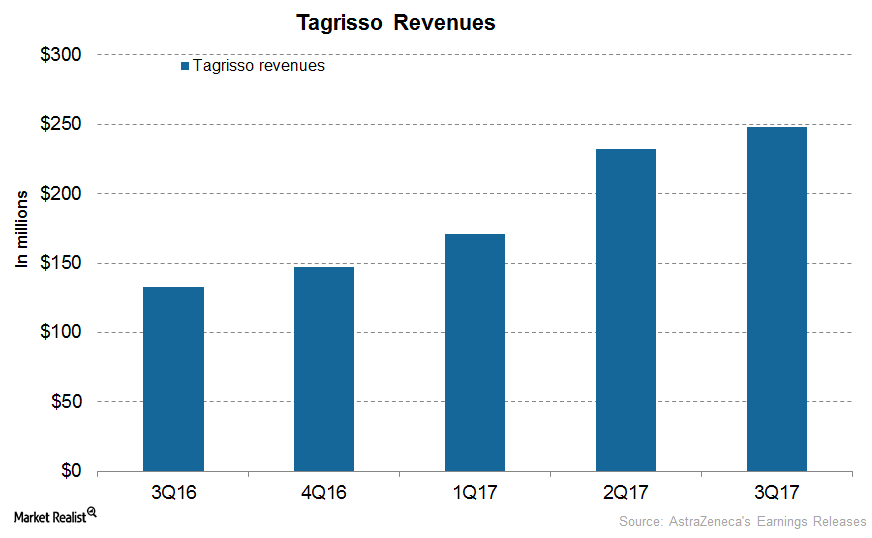Click the '$250' axis label

[x=61, y=124]
